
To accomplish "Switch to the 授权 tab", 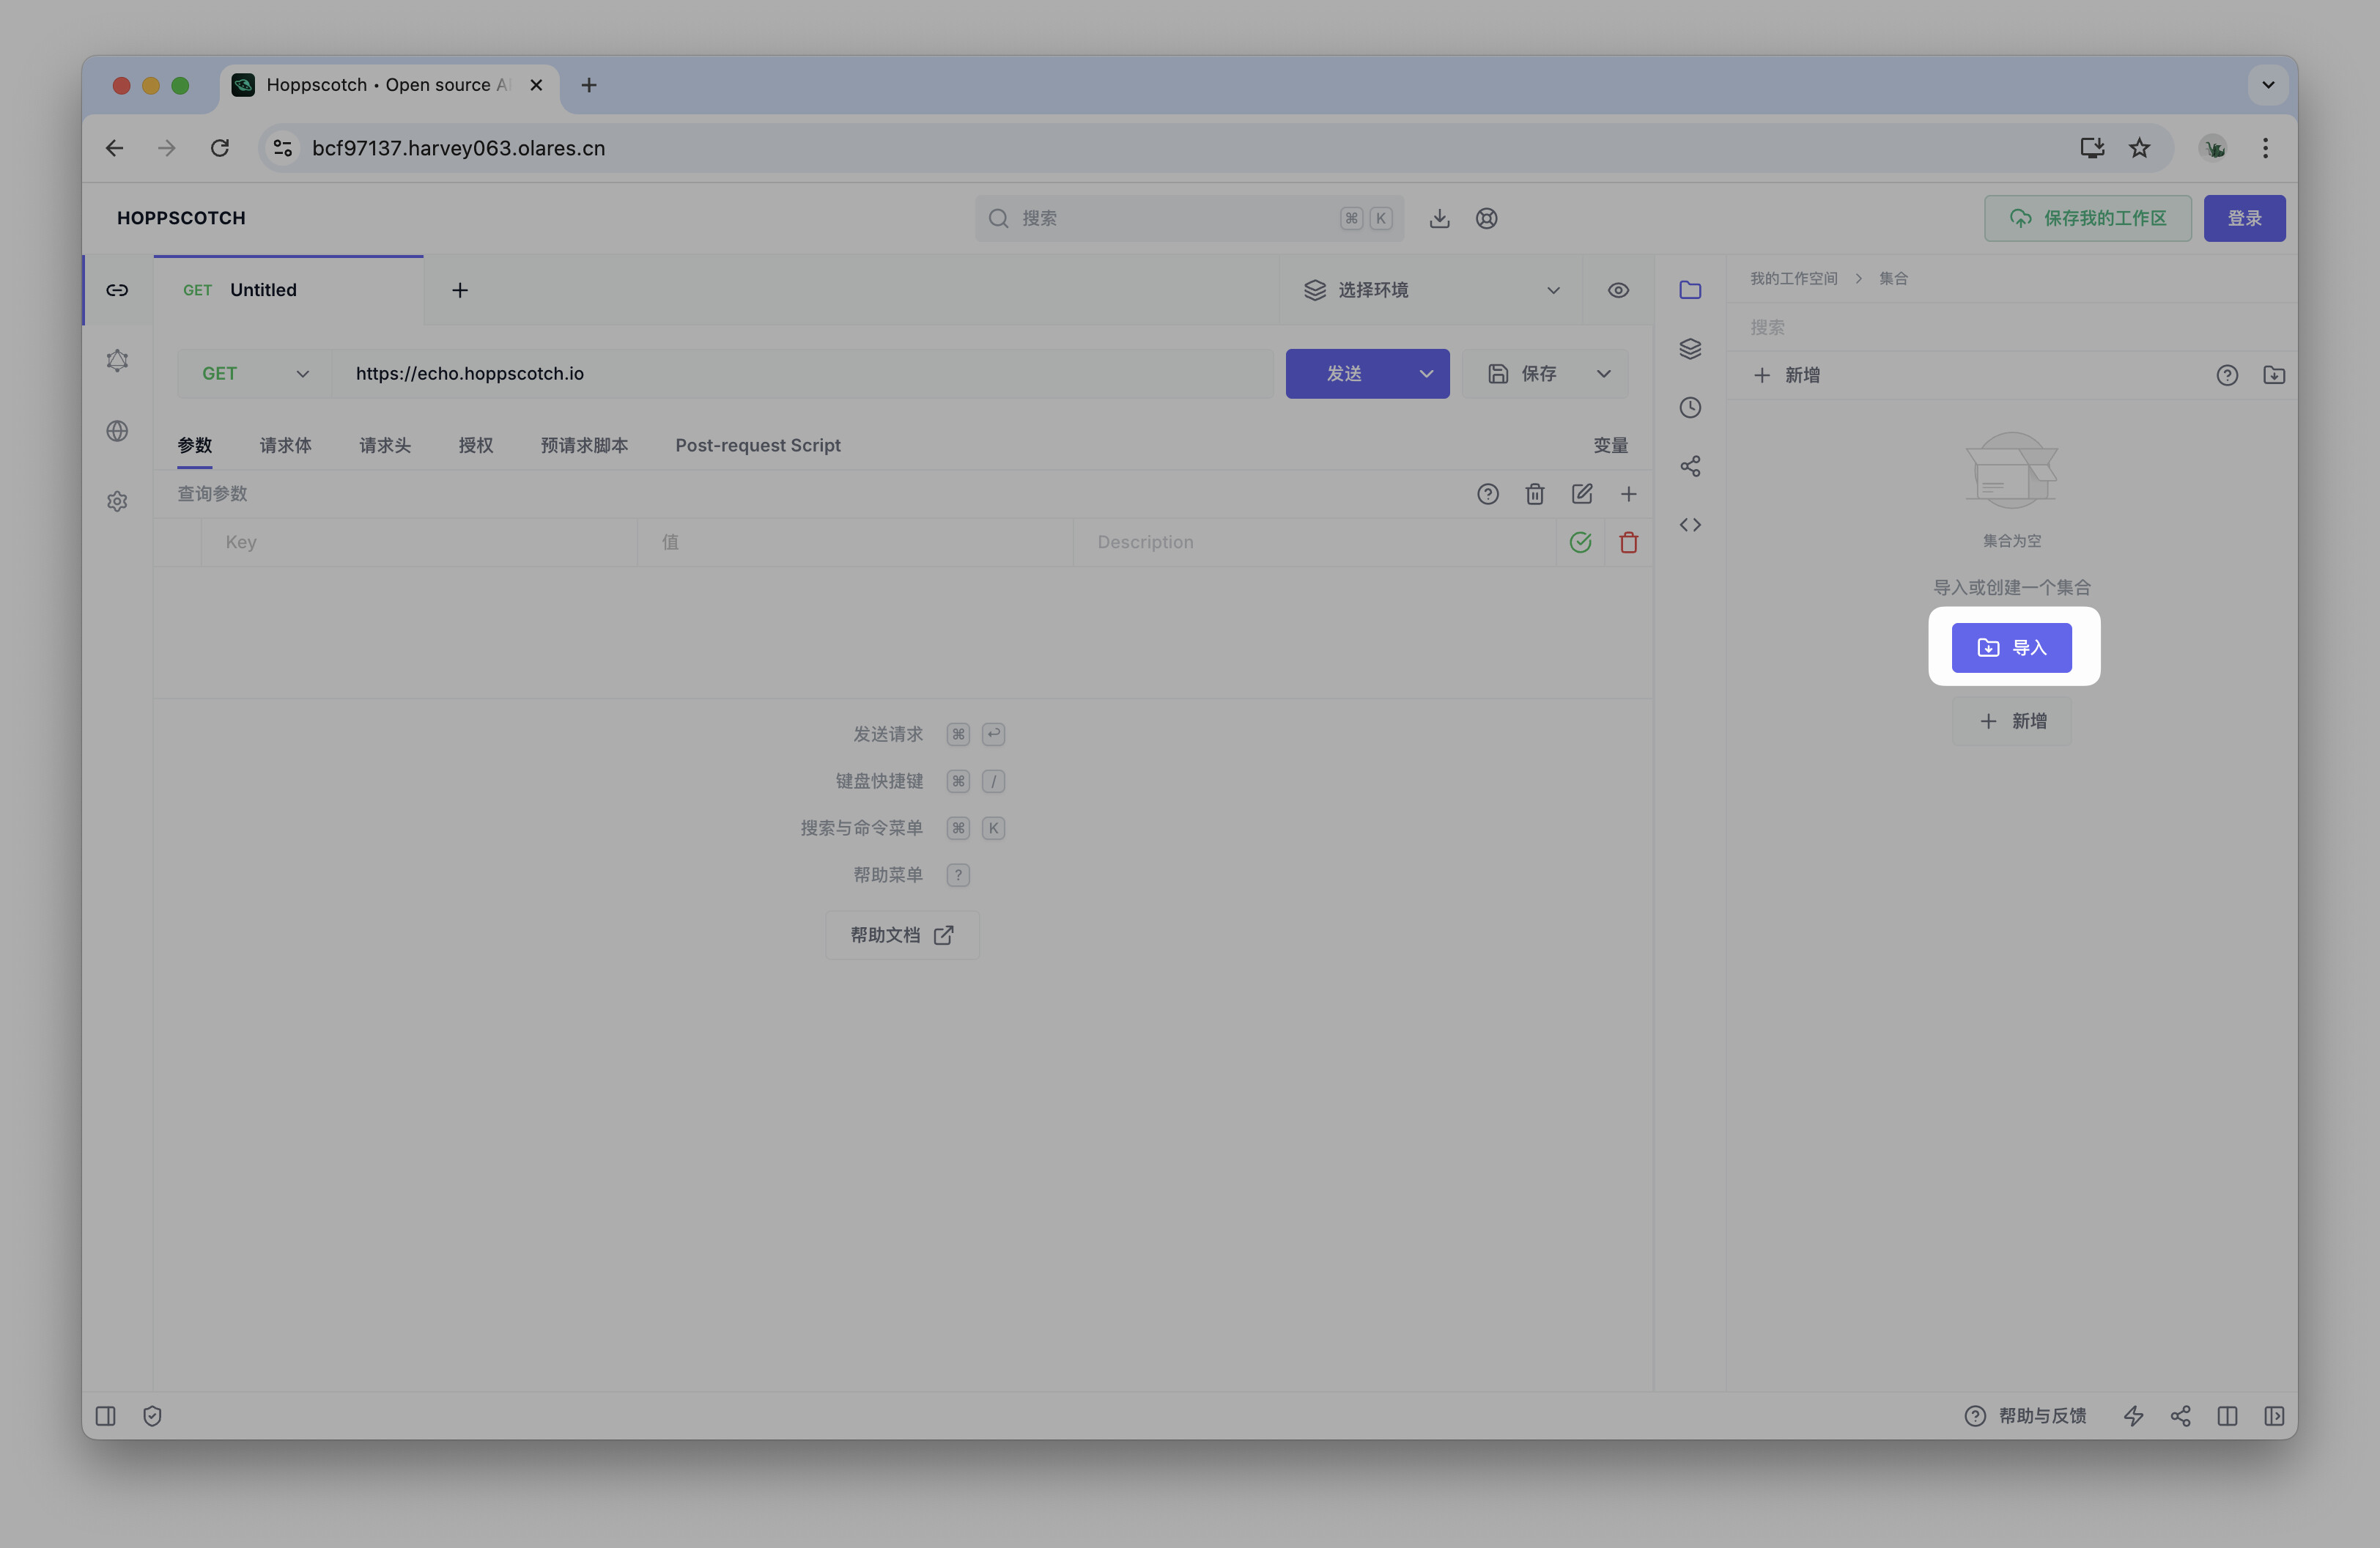I will coord(475,445).
